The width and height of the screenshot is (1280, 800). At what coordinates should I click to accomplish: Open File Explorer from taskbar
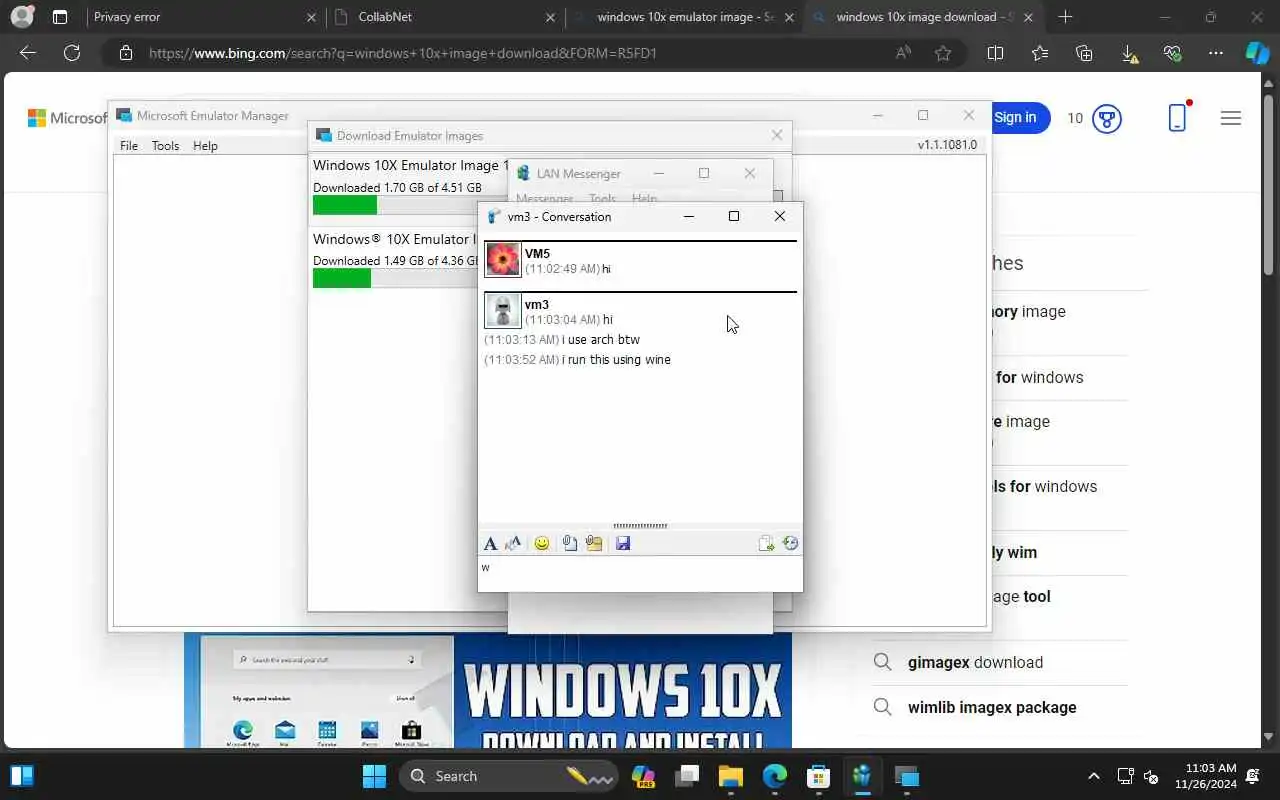pyautogui.click(x=731, y=776)
